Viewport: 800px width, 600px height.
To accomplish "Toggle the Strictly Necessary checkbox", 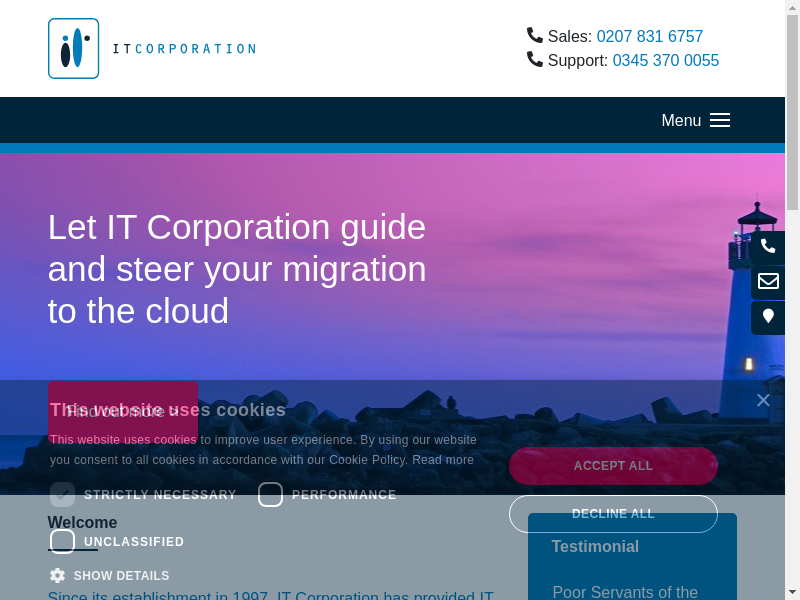I will [63, 495].
